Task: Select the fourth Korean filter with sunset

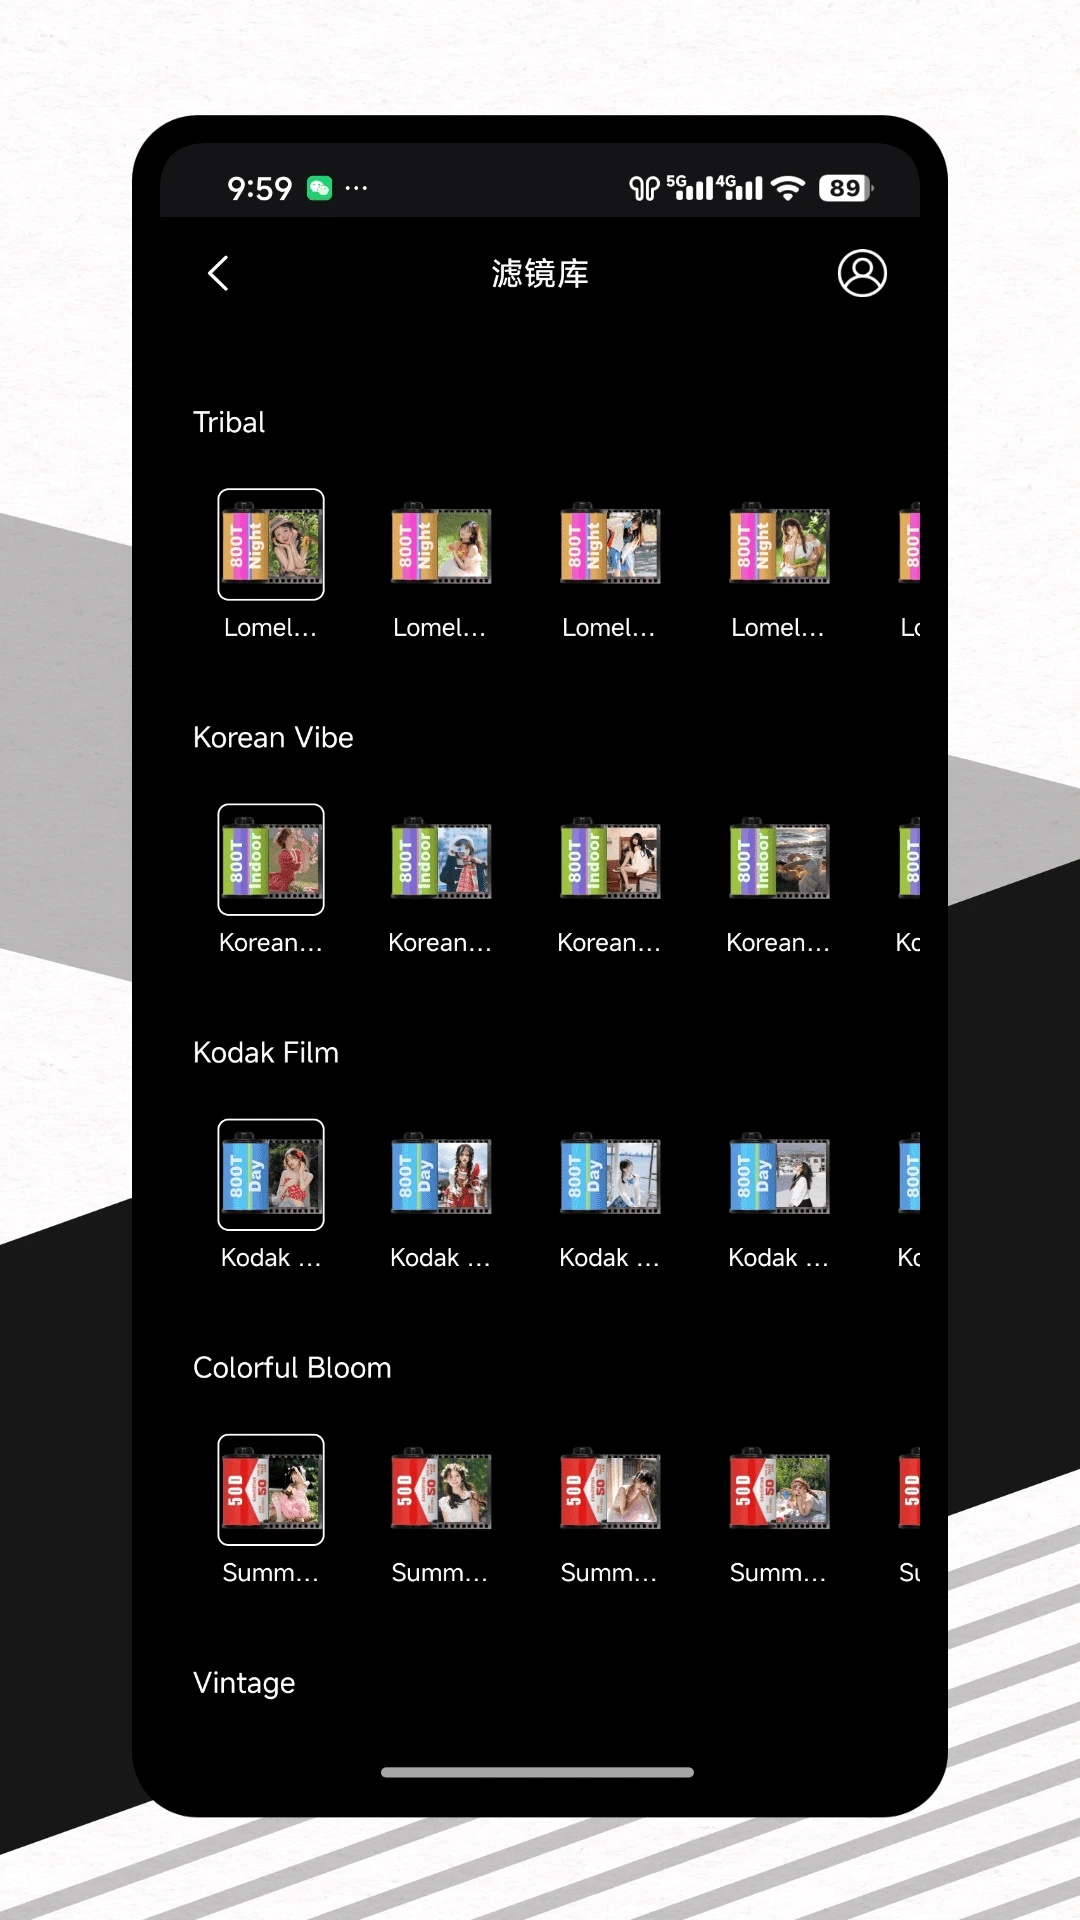Action: [x=778, y=860]
